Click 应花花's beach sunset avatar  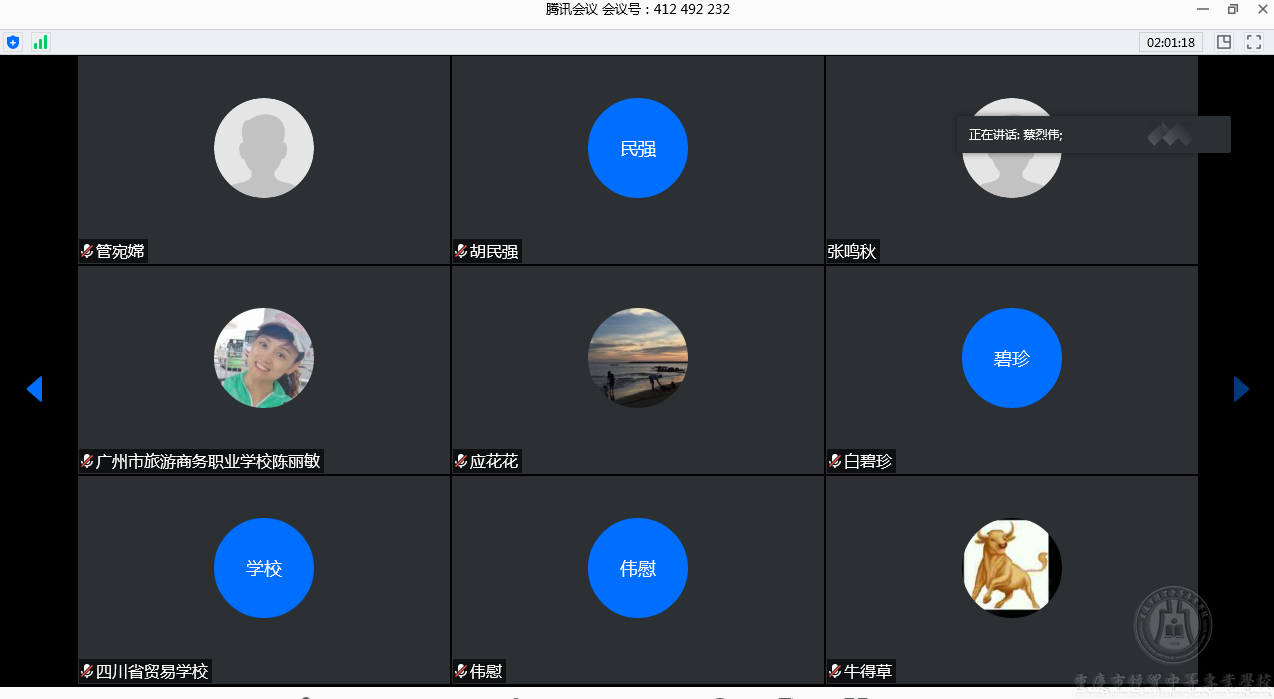[x=637, y=358]
